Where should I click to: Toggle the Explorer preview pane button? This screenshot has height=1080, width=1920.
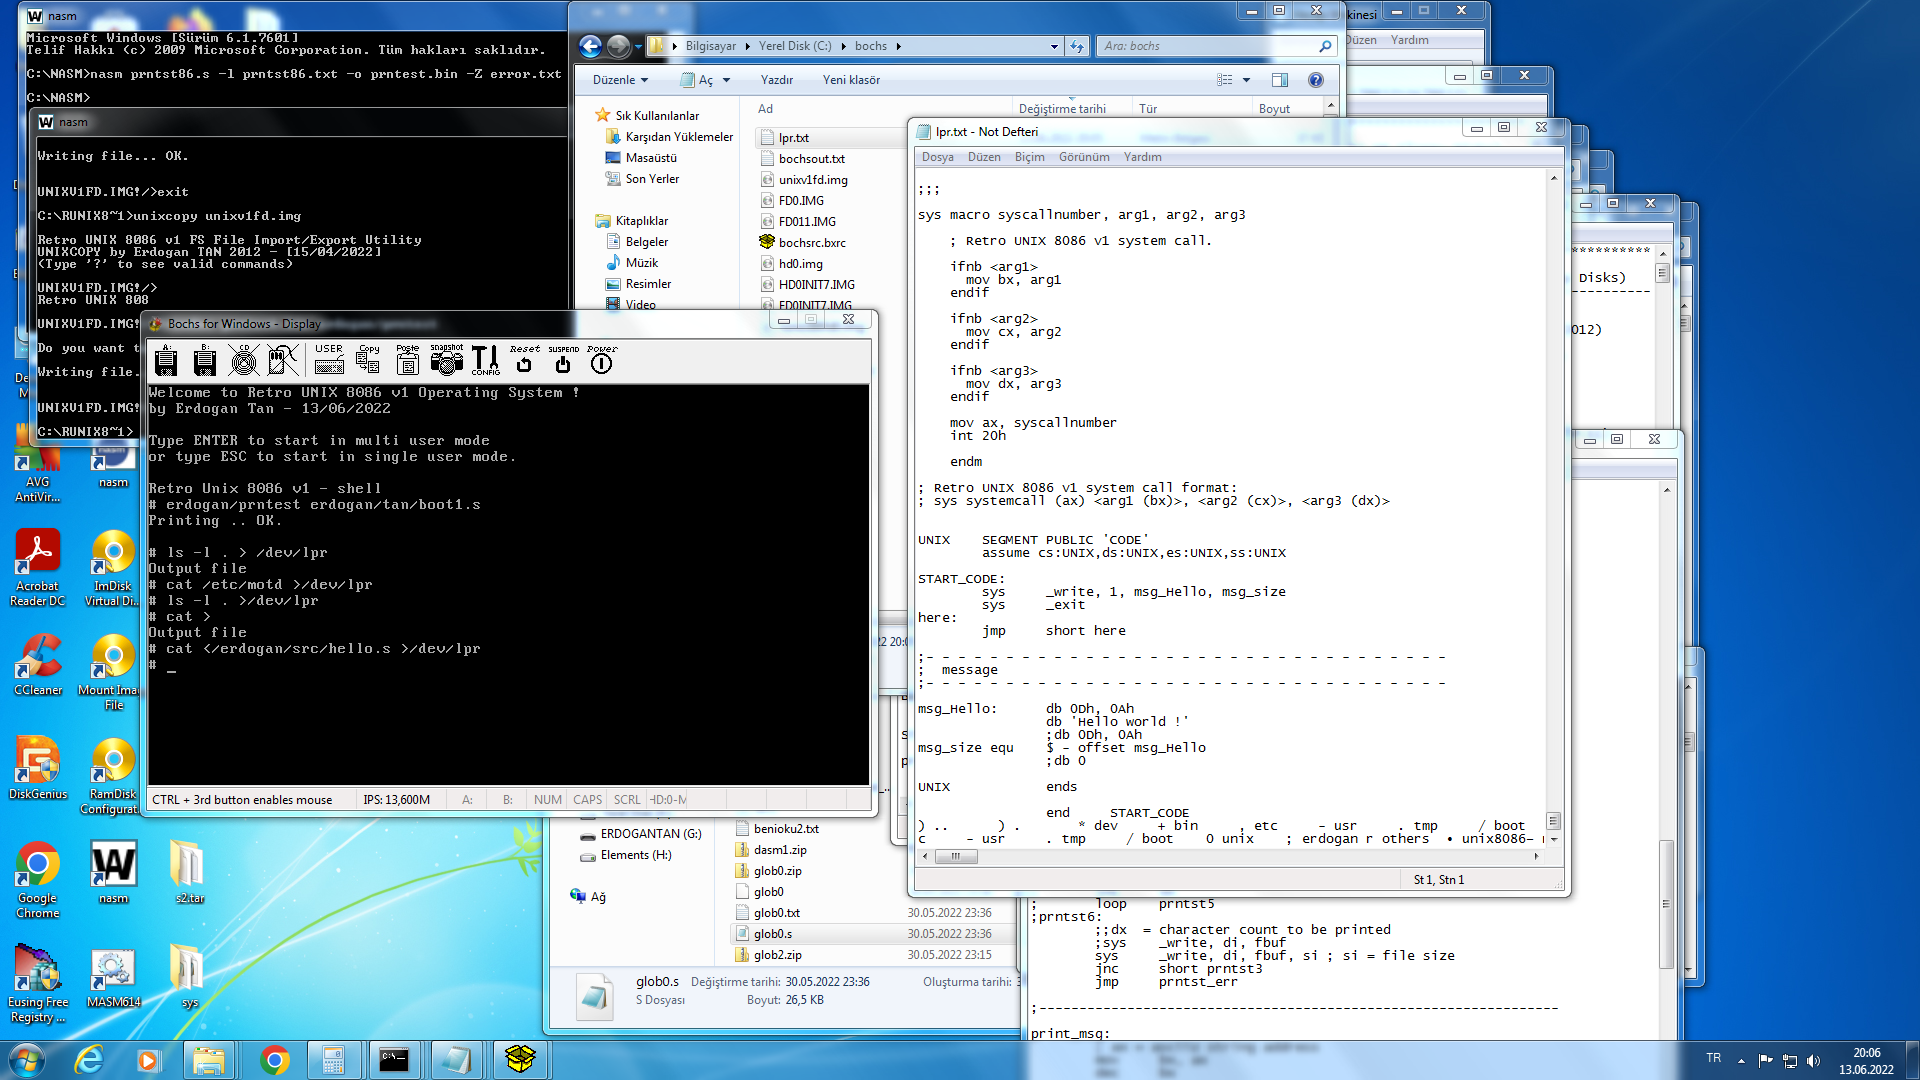1279,80
